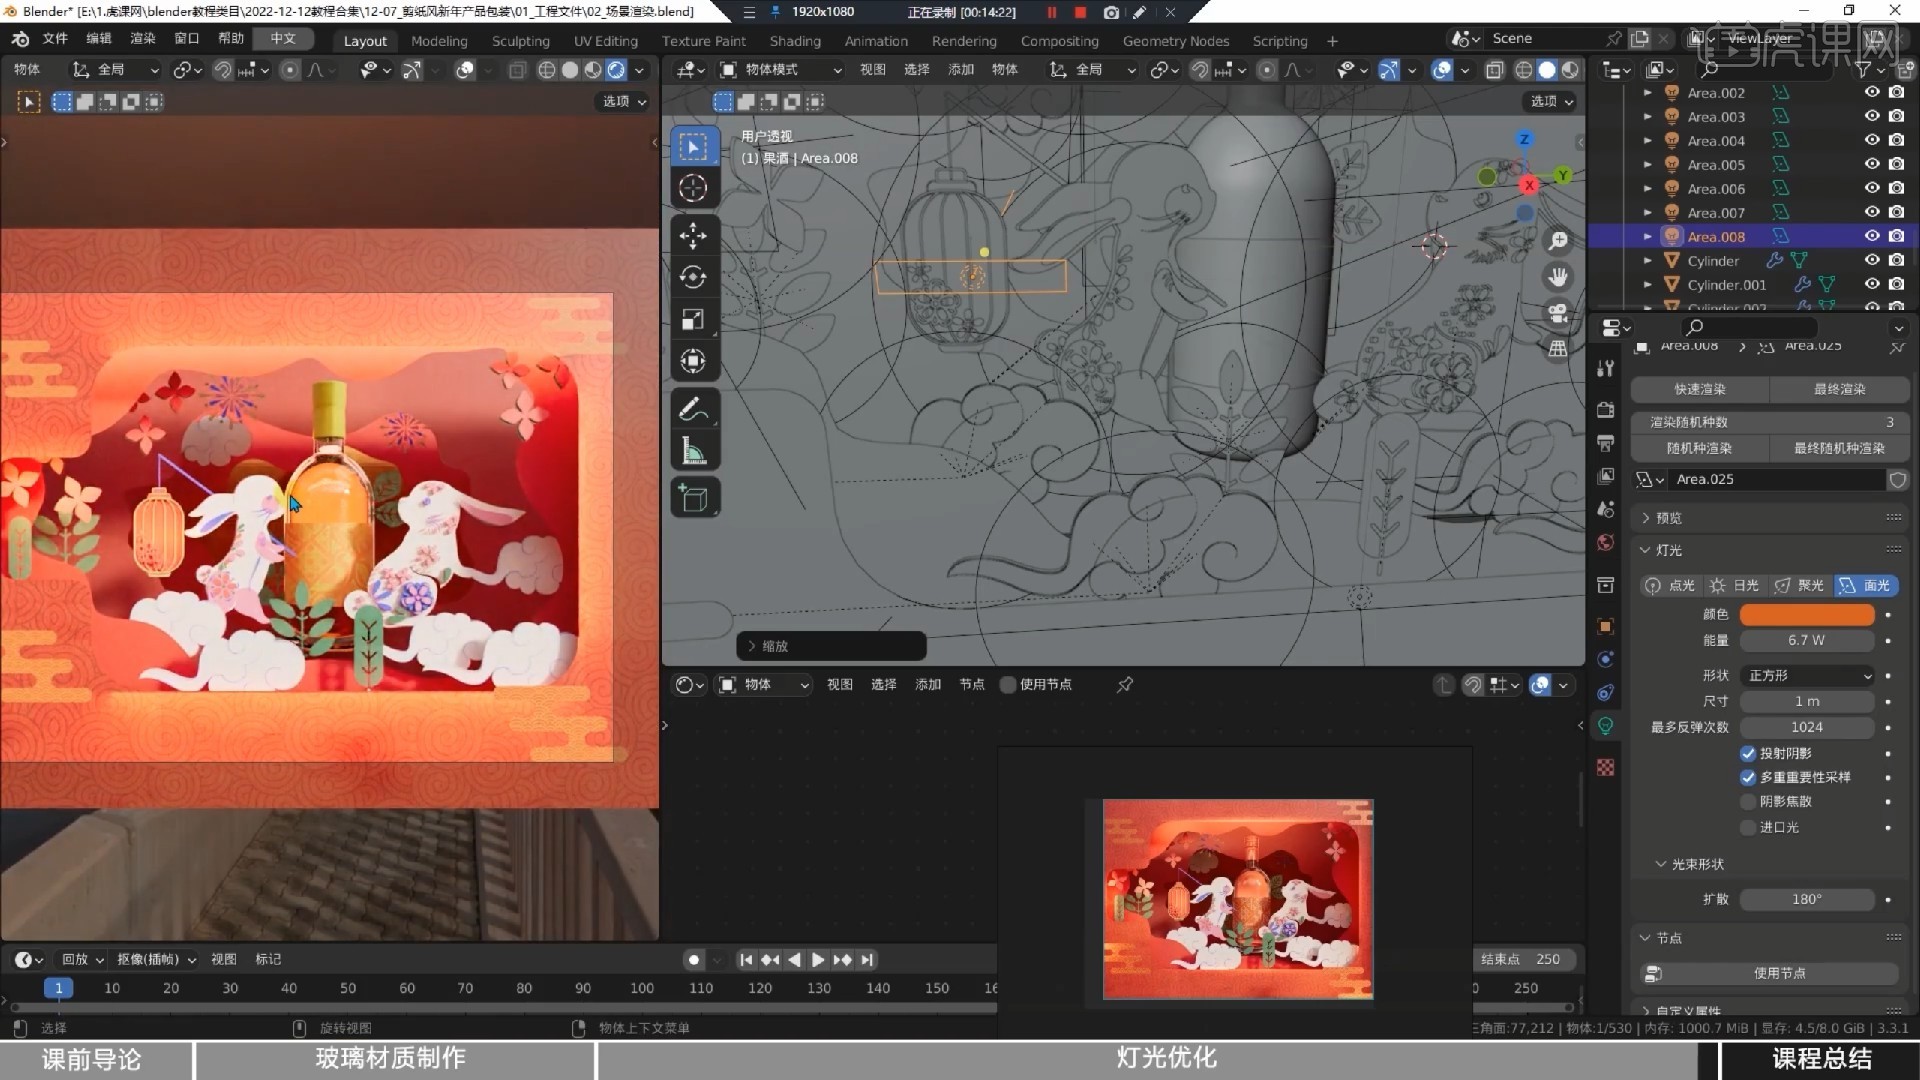The height and width of the screenshot is (1080, 1920).
Task: Click the rendered scene thumbnail image
Action: point(1238,899)
